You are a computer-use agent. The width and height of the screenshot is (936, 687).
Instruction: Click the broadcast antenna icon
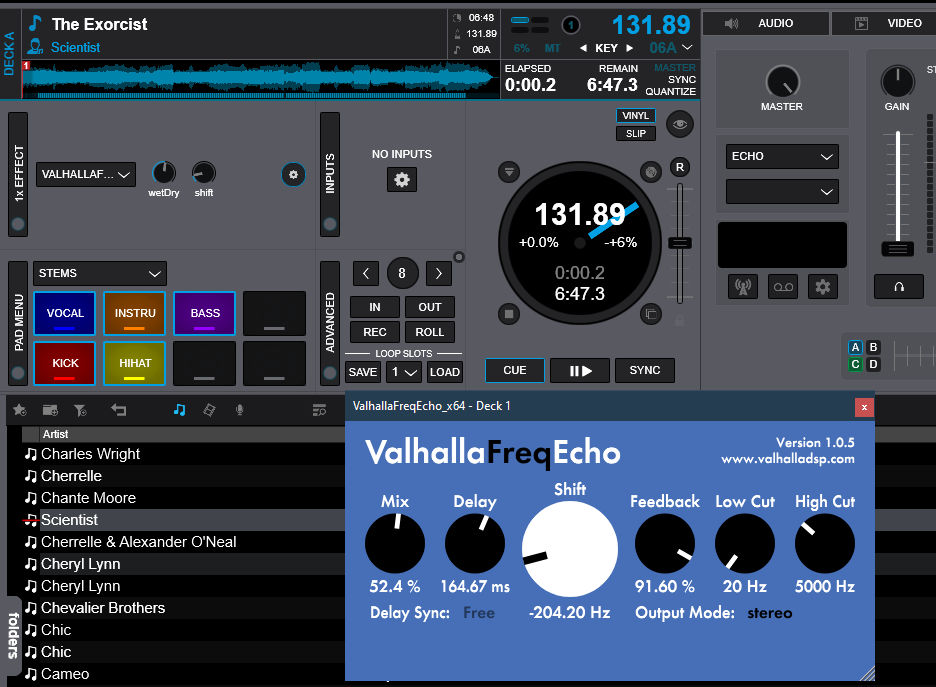click(742, 287)
